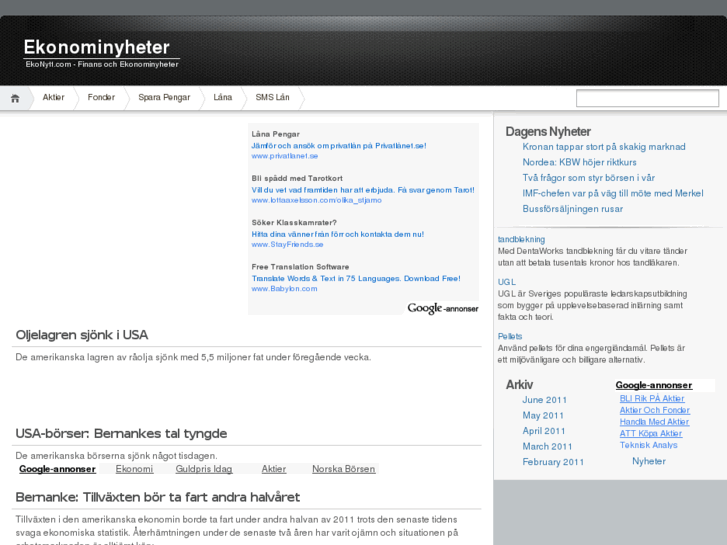Screen dimensions: 727x545
Task: Focus the search input field
Action: pyautogui.click(x=647, y=98)
